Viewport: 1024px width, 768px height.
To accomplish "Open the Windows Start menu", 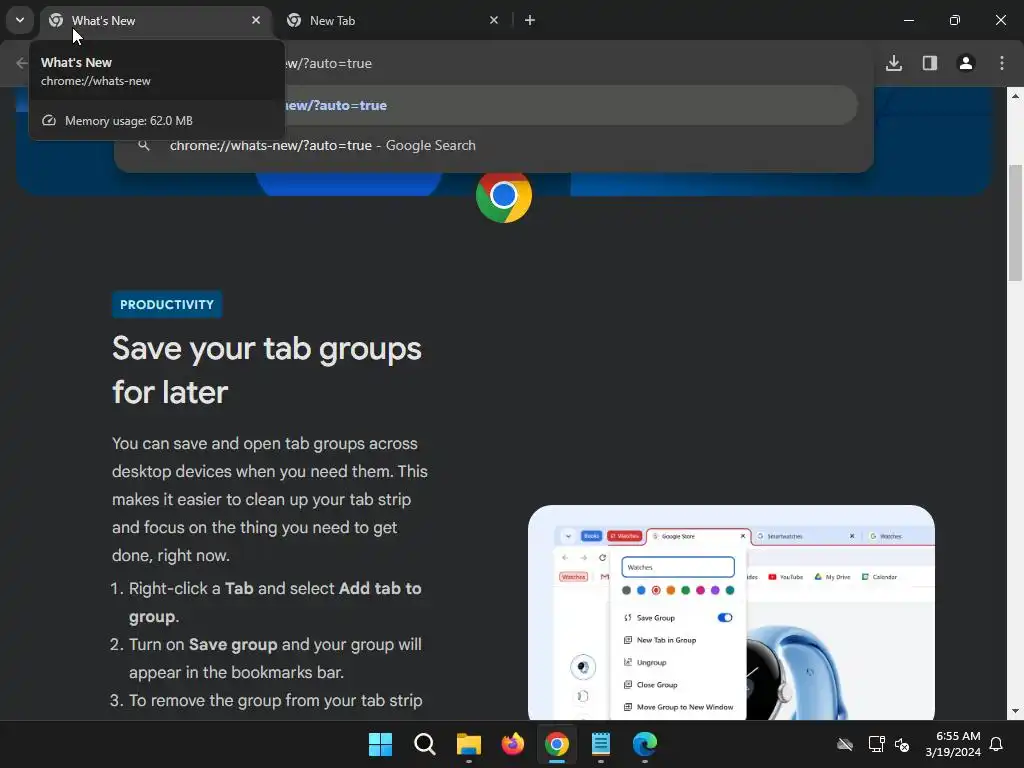I will point(380,744).
